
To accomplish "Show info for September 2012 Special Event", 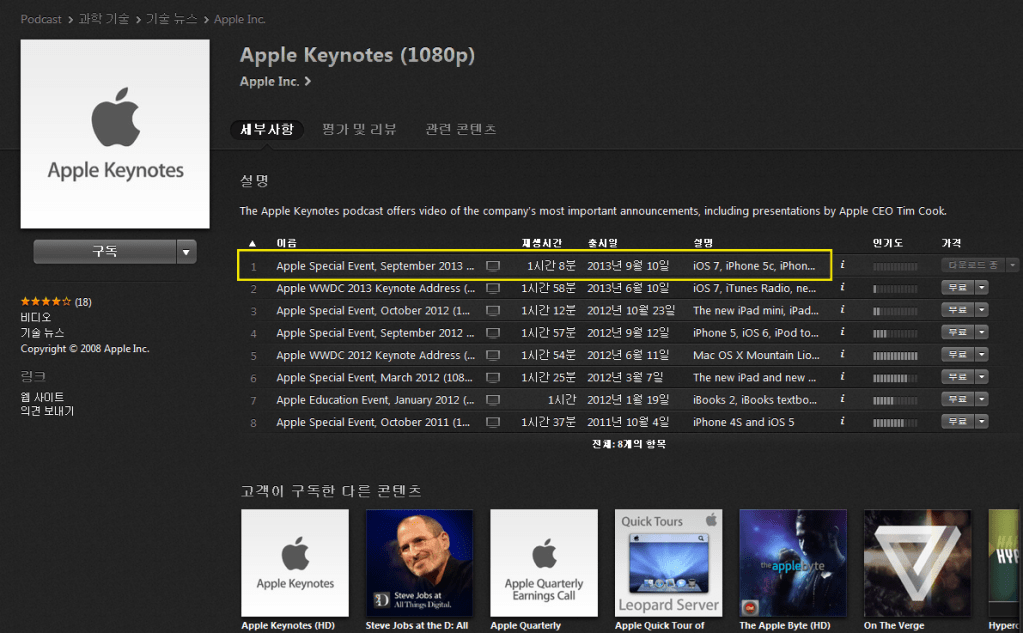I will 842,332.
